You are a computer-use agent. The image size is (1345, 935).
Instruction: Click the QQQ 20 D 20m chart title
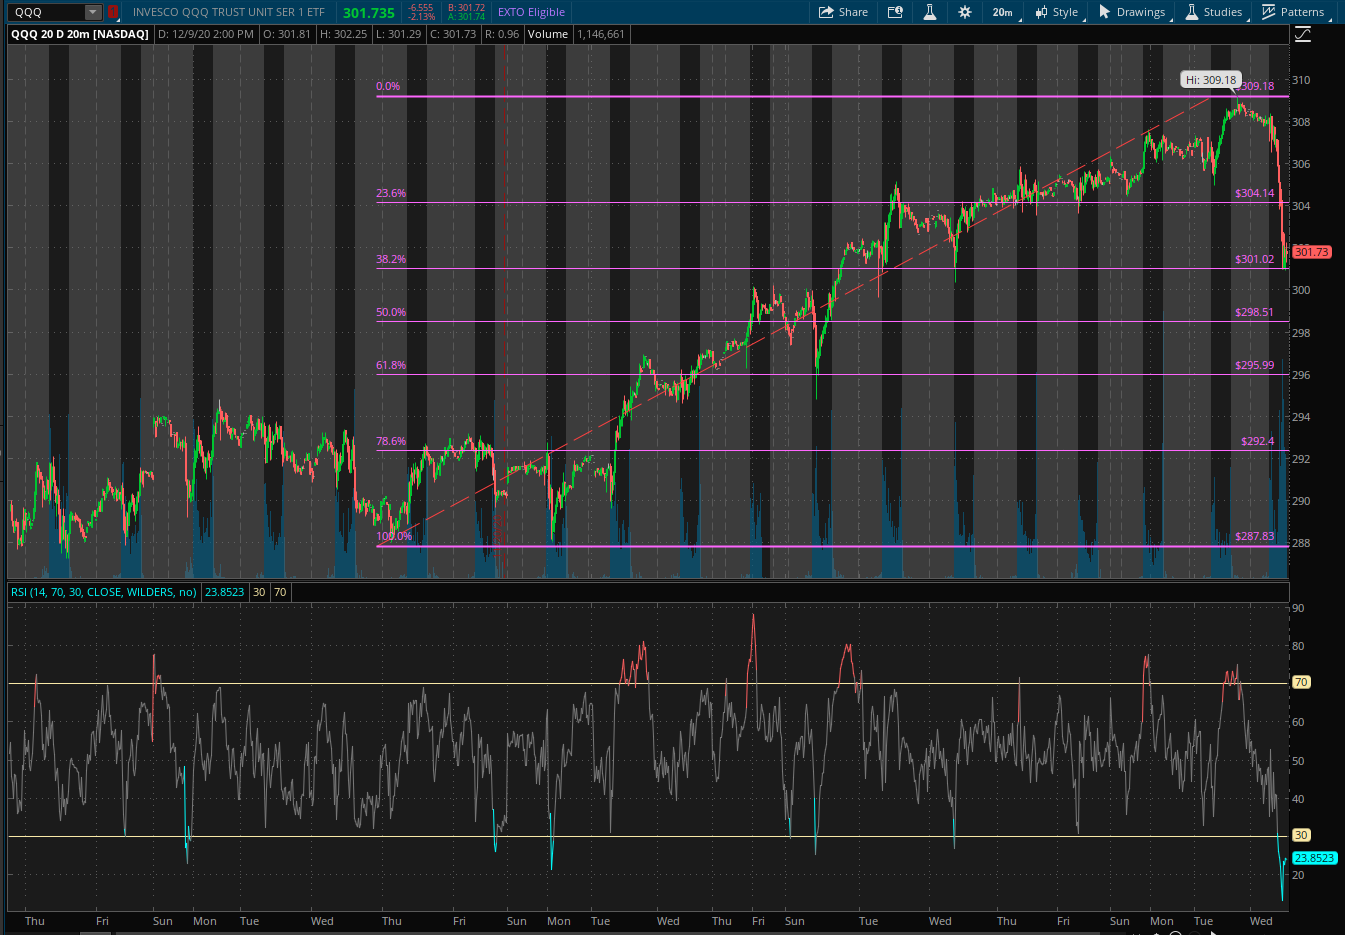click(79, 34)
